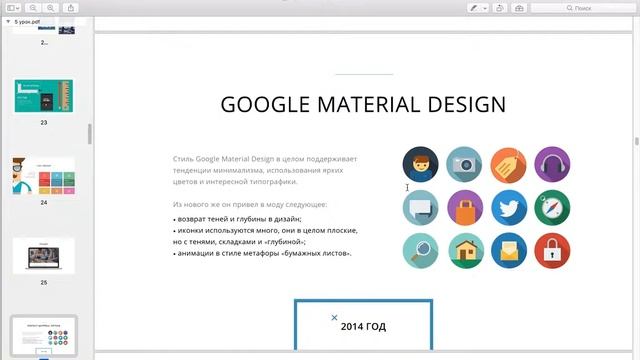Collapse the 5 урок.pdf disclosure triangle
Viewport: 640px width, 360px height.
click(8, 21)
